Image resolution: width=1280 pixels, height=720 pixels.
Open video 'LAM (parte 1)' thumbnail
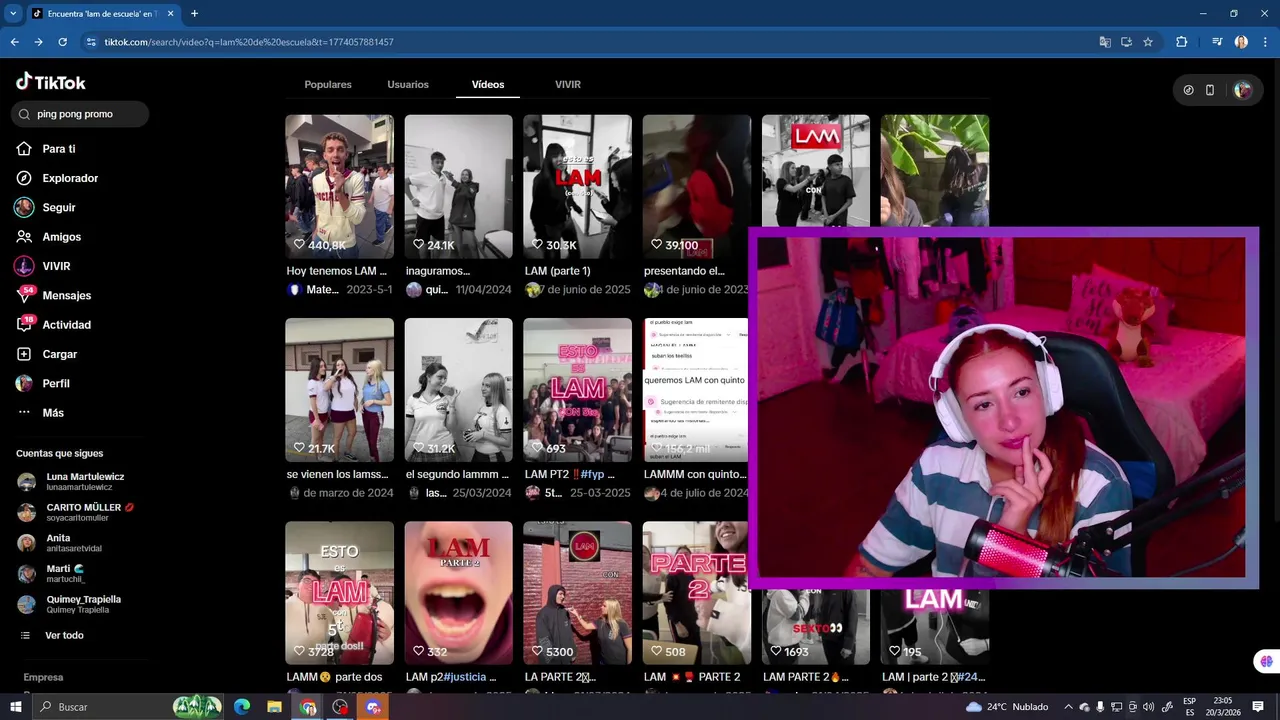click(x=577, y=186)
